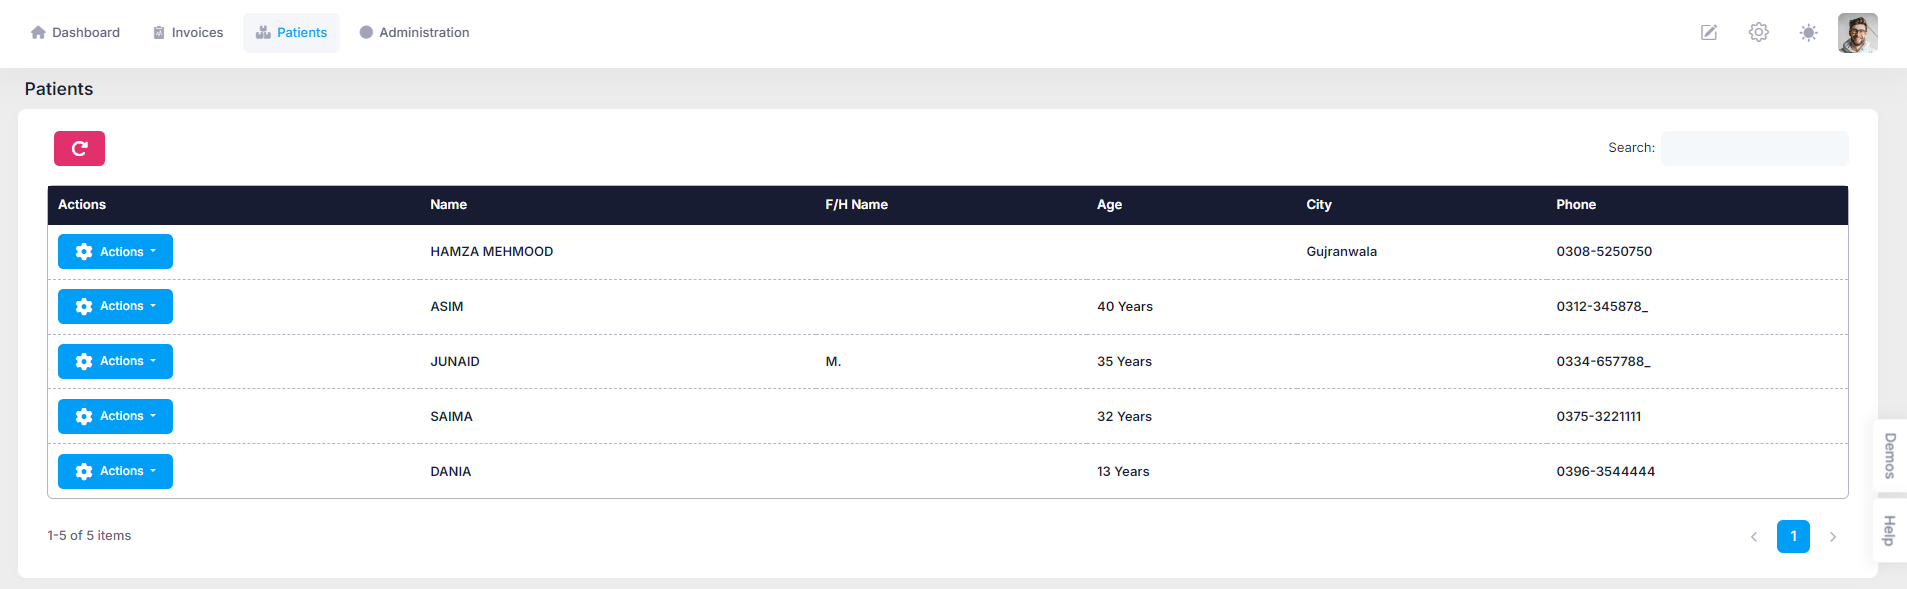Select page 1 in pagination
1907x589 pixels.
1793,537
